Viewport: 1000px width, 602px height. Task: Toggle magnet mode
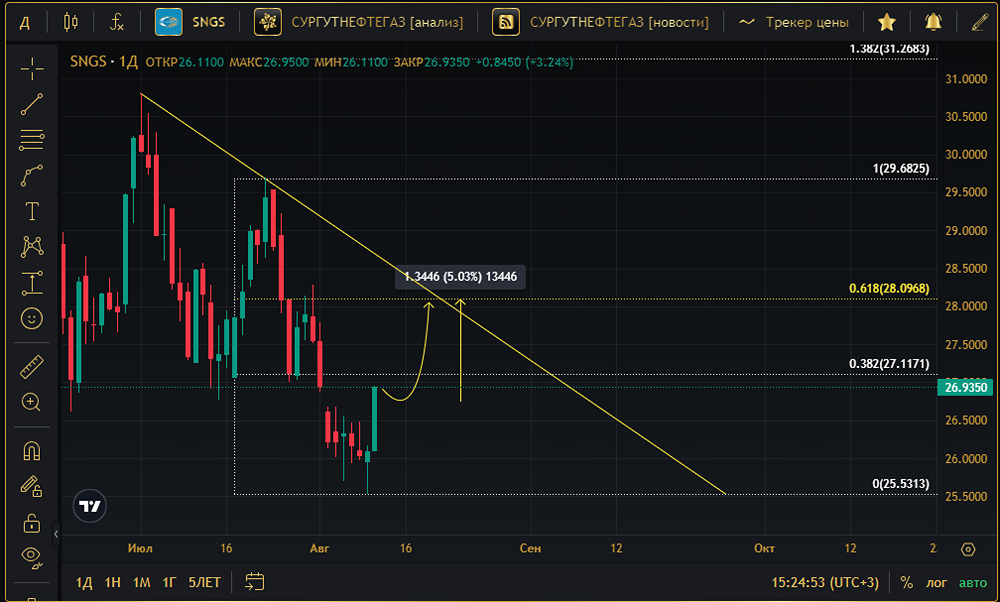pyautogui.click(x=31, y=452)
